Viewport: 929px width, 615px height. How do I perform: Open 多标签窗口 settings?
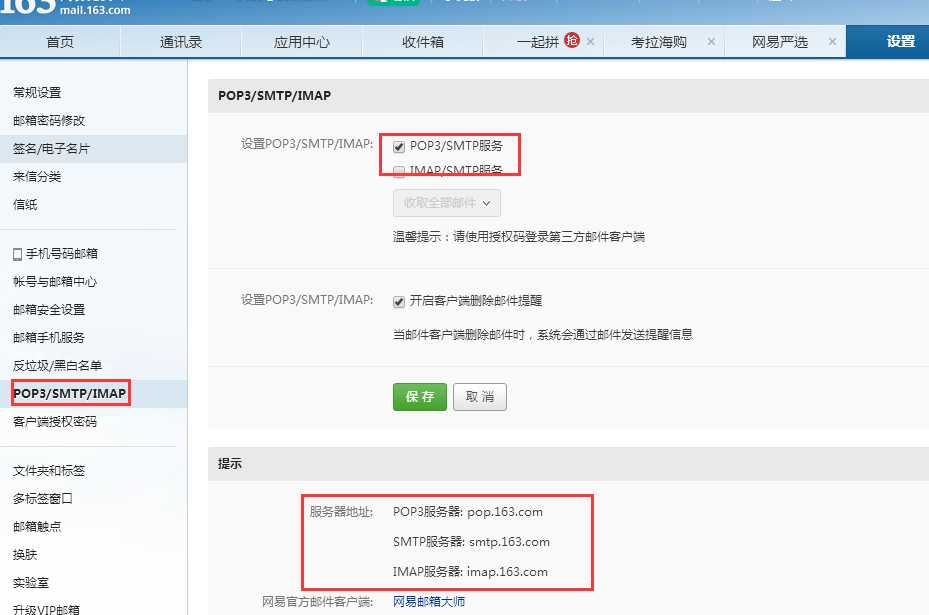click(x=43, y=499)
